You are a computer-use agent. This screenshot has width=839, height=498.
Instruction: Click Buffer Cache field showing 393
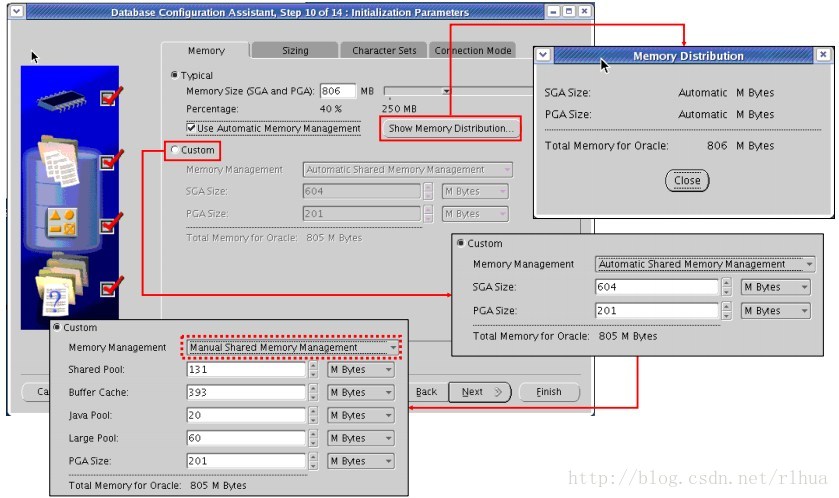pos(246,393)
